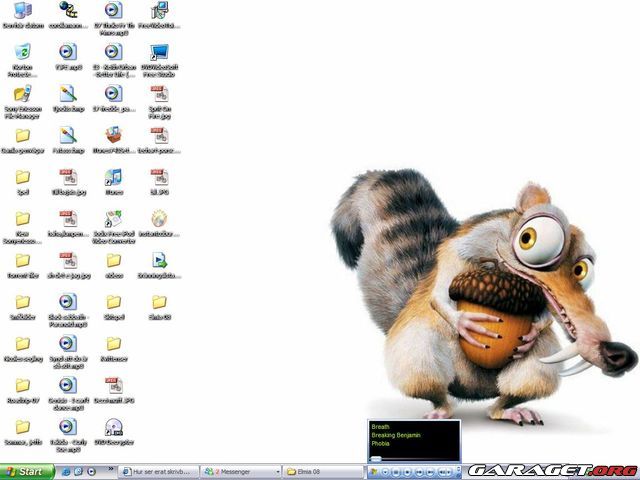This screenshot has height=480, width=640.
Task: Click the 'Breath' song title in the now-playing popup
Action: 381,427
